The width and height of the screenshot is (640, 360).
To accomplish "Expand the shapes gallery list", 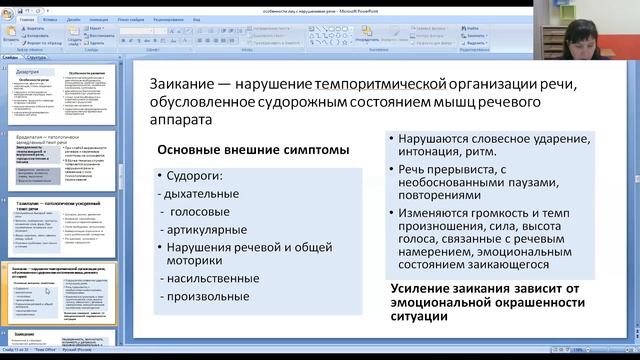I will (351, 42).
